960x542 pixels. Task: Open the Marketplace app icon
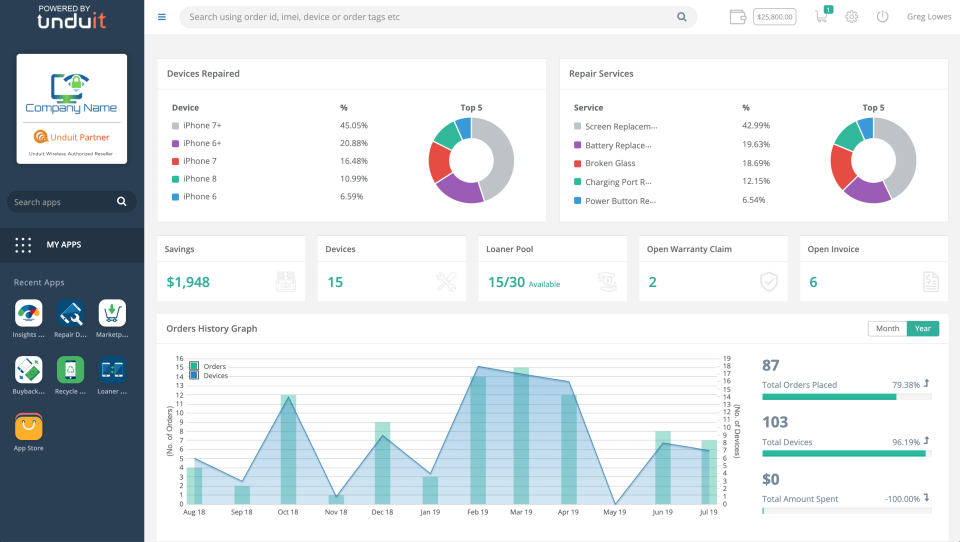coord(112,314)
